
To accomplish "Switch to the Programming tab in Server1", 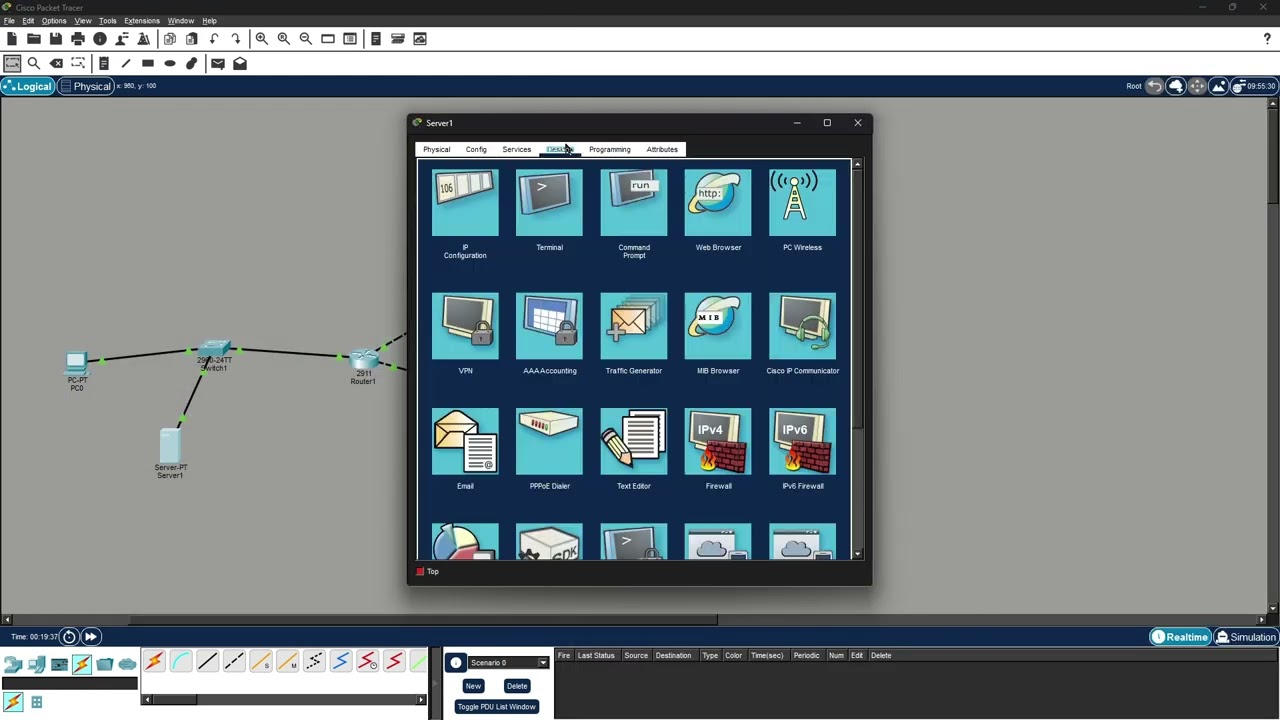I will tap(610, 149).
